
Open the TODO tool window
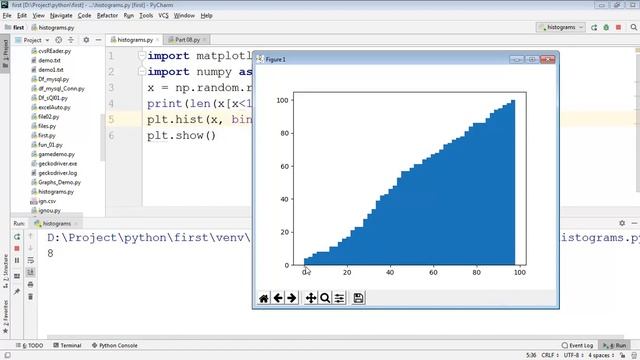[29, 345]
